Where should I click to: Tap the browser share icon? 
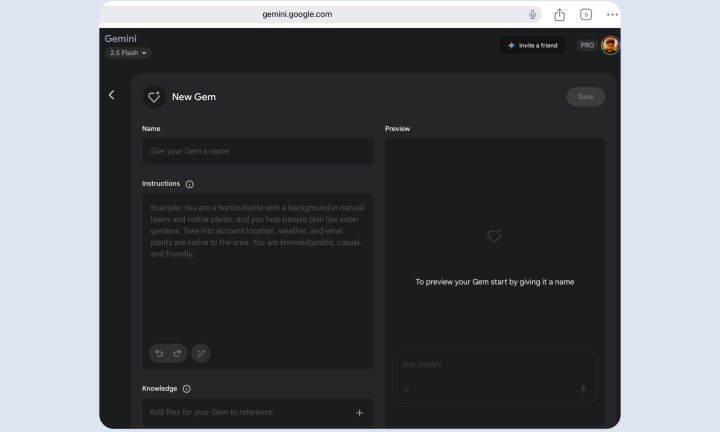click(559, 15)
